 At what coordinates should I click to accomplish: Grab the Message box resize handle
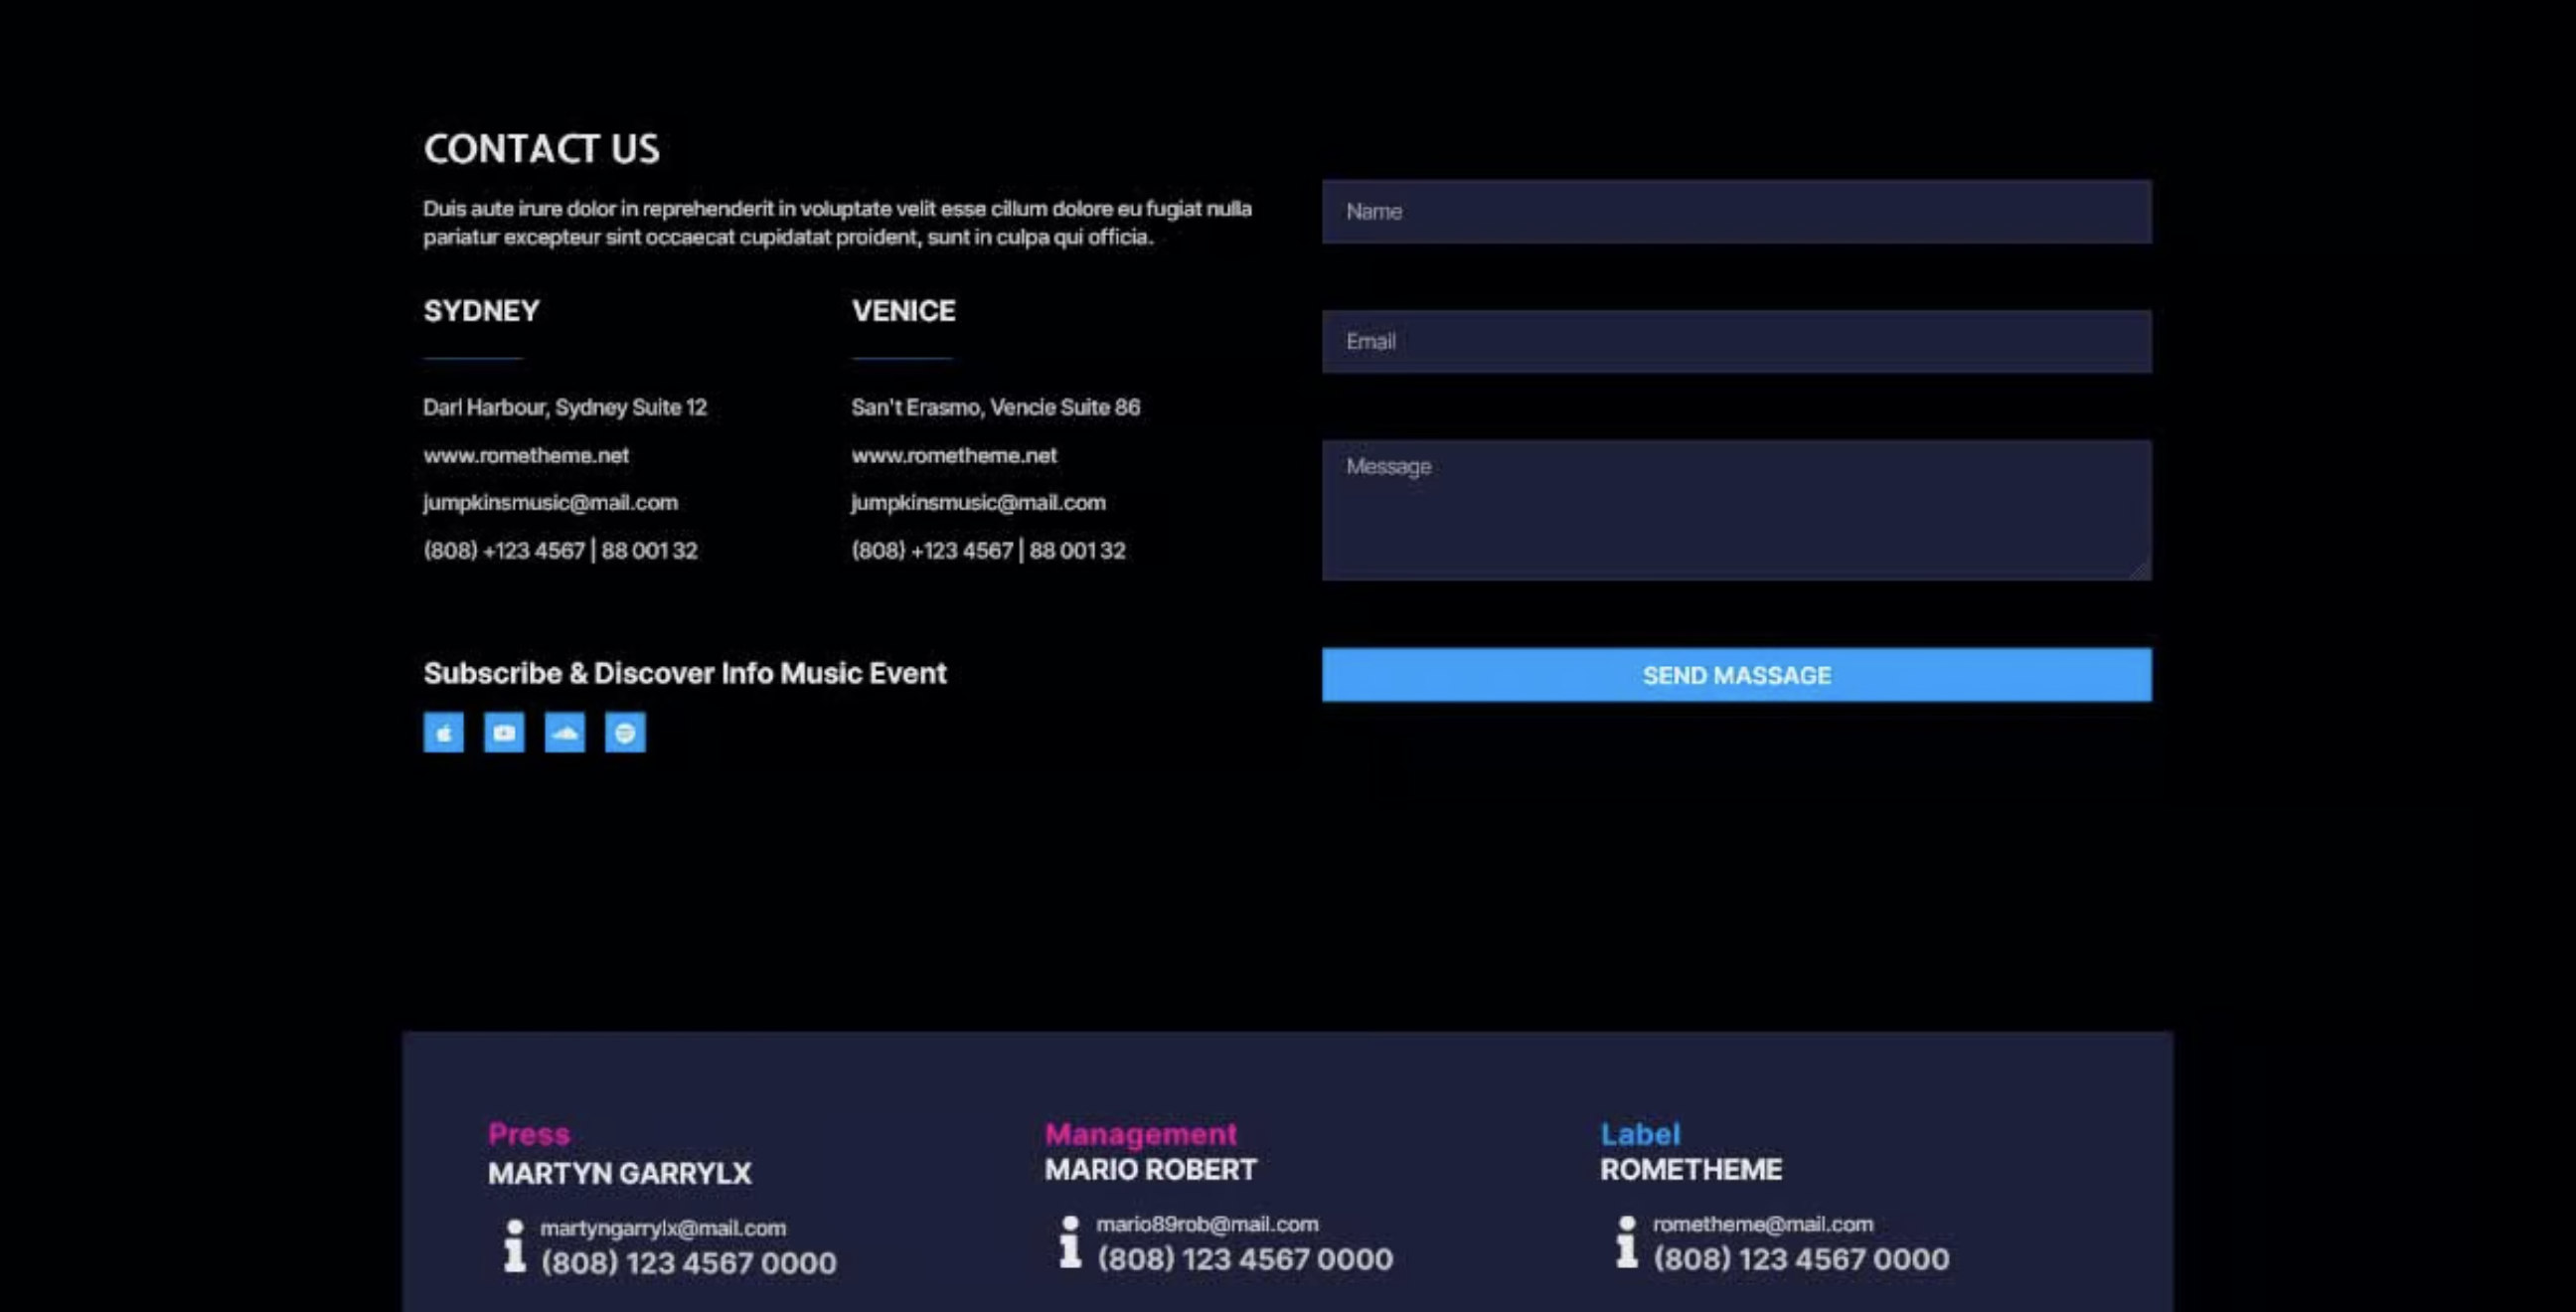pos(2141,570)
